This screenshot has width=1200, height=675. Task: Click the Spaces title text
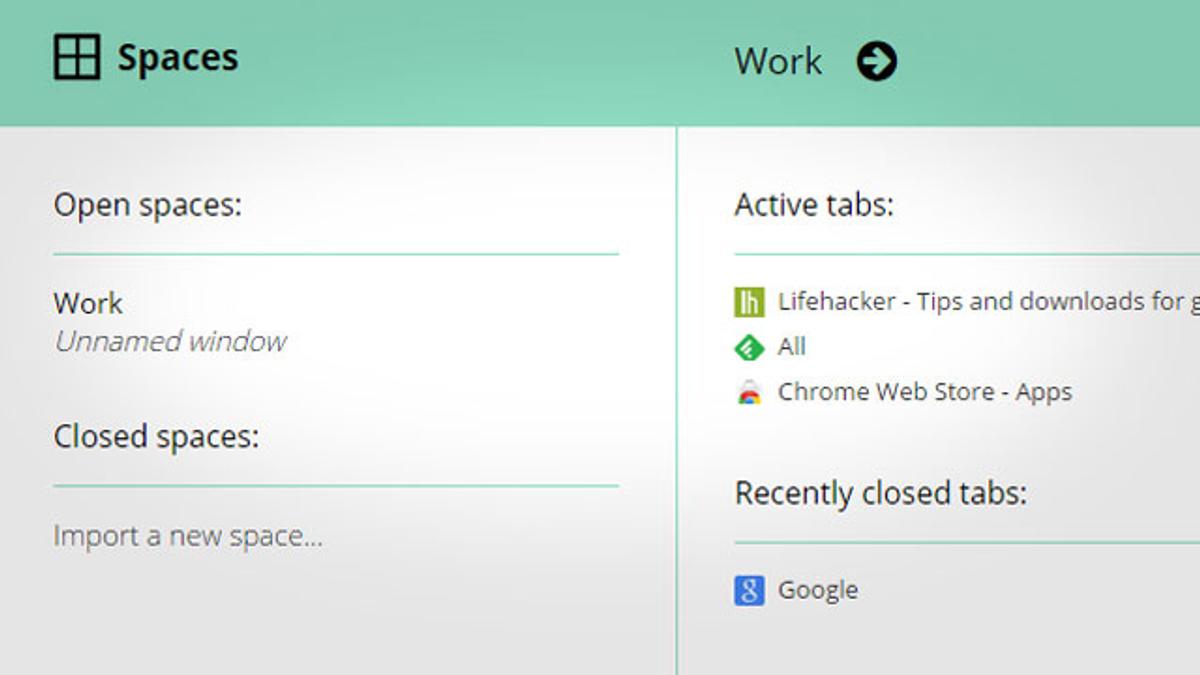(178, 58)
